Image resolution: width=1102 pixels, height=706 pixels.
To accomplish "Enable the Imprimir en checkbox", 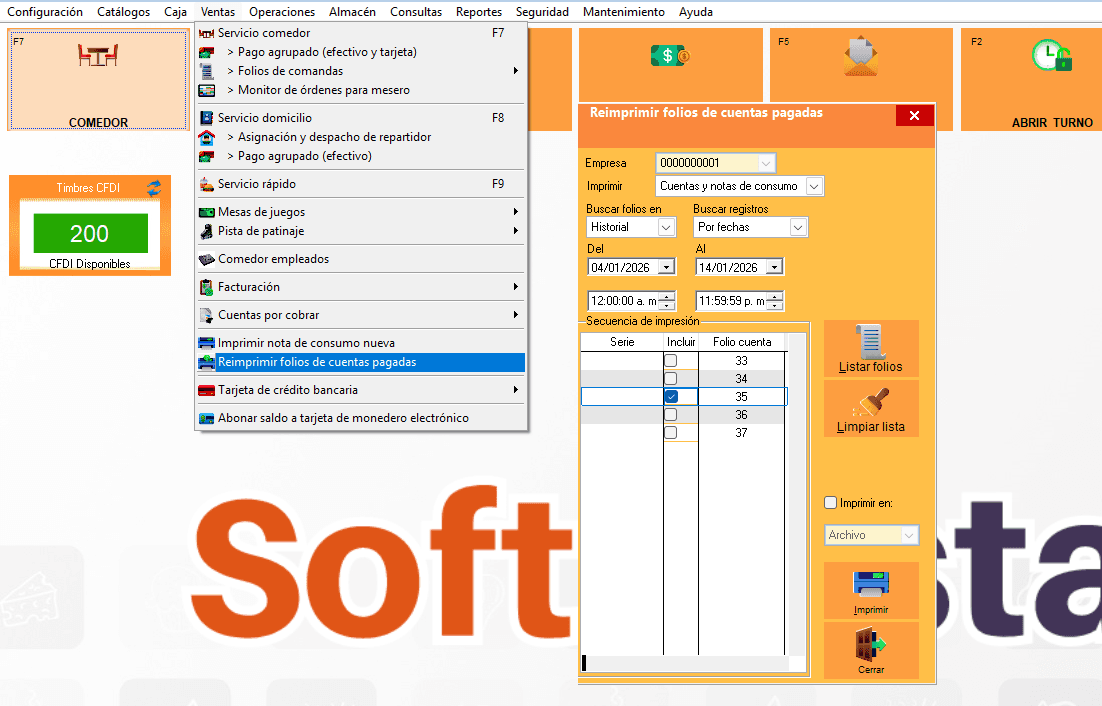I will (830, 503).
